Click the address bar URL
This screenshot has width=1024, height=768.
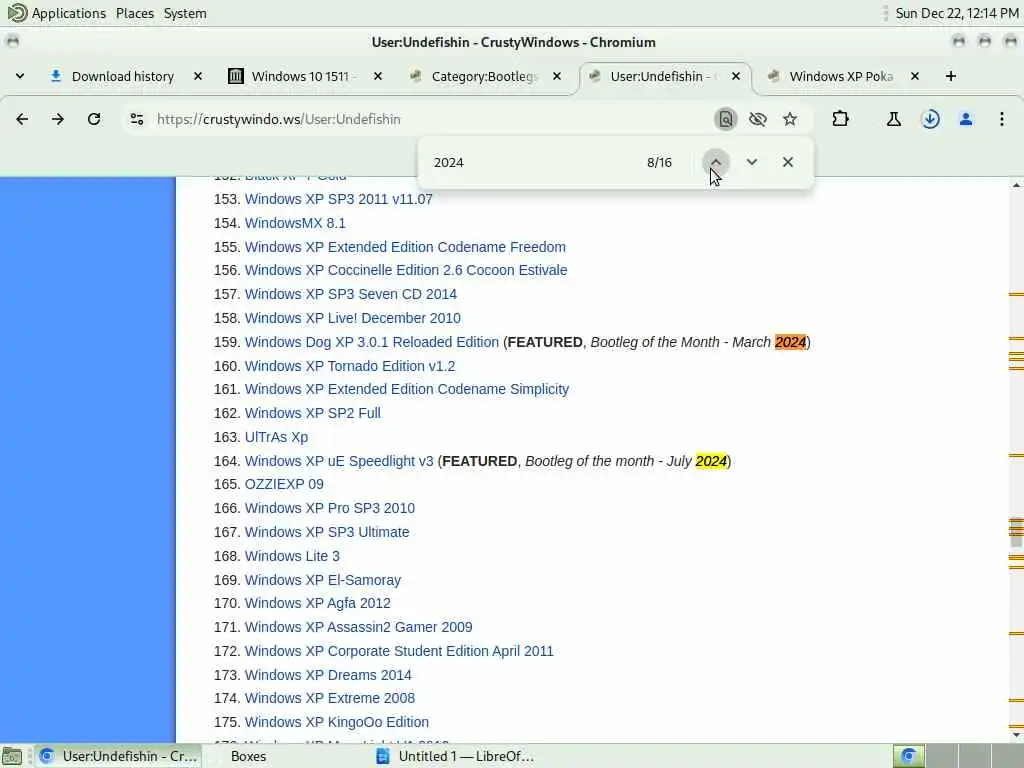coord(279,120)
